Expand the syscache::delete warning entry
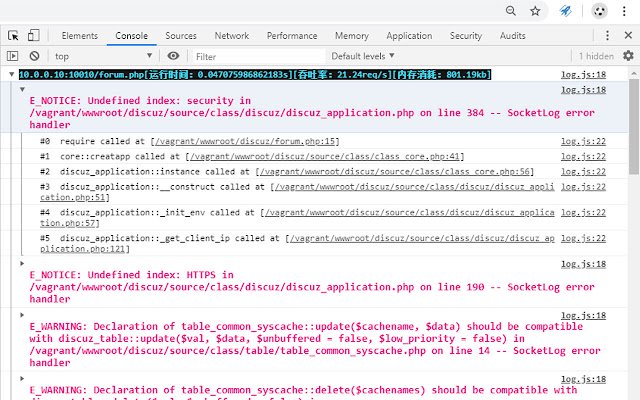This screenshot has width=640, height=400. pyautogui.click(x=22, y=379)
